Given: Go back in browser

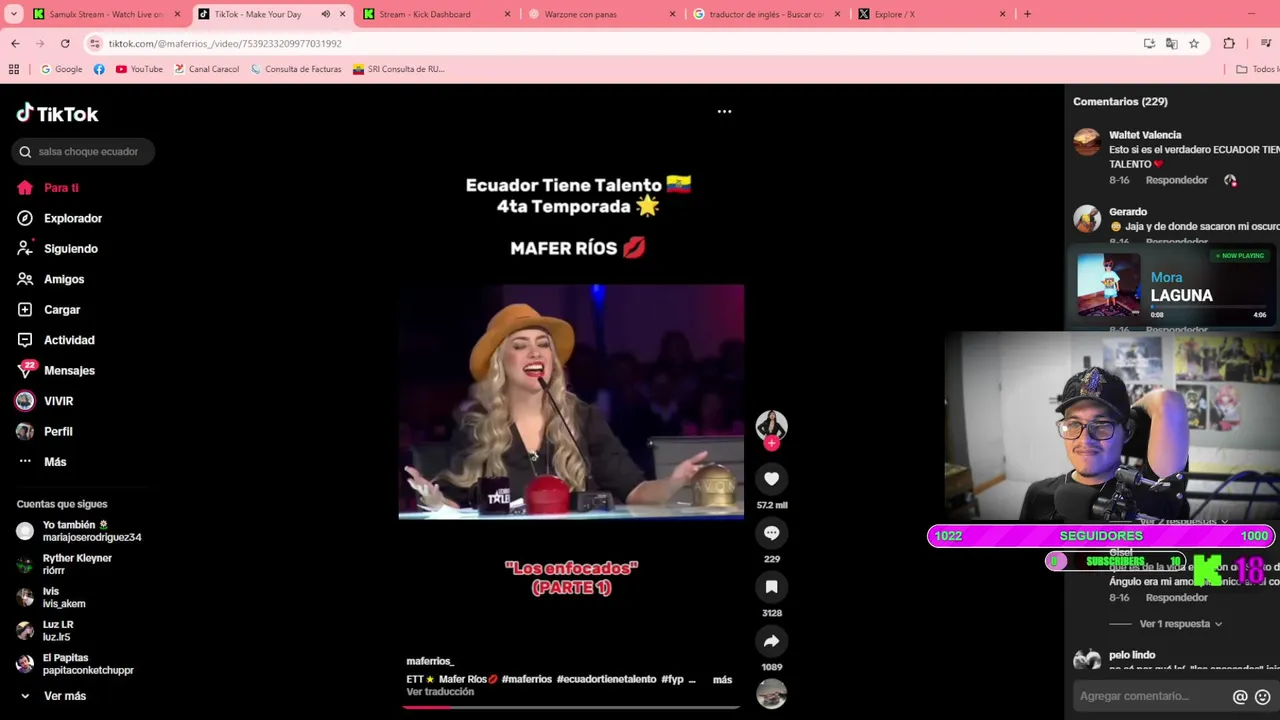Looking at the screenshot, I should (15, 44).
